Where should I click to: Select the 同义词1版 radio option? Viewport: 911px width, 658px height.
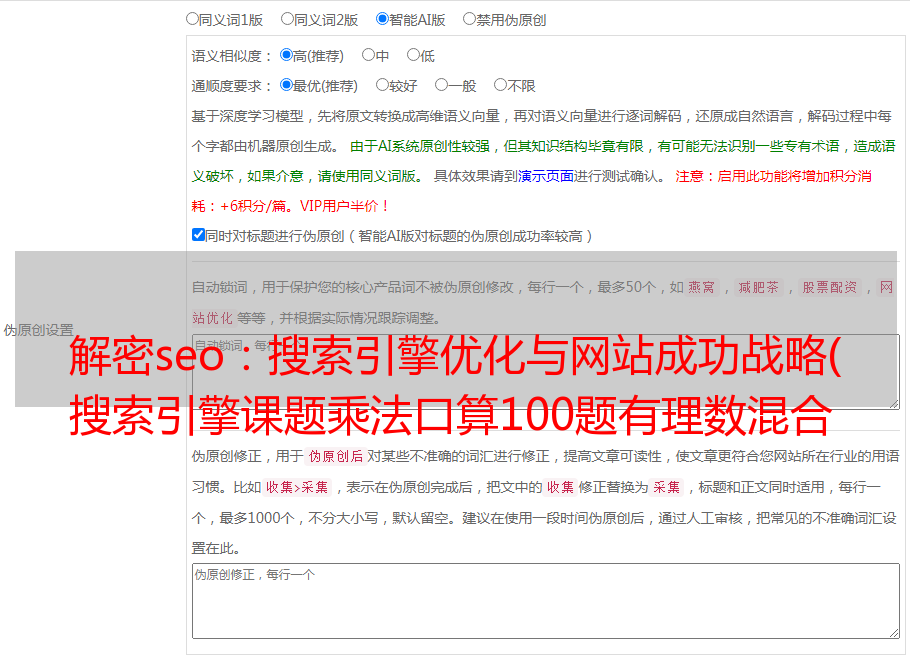[x=192, y=19]
